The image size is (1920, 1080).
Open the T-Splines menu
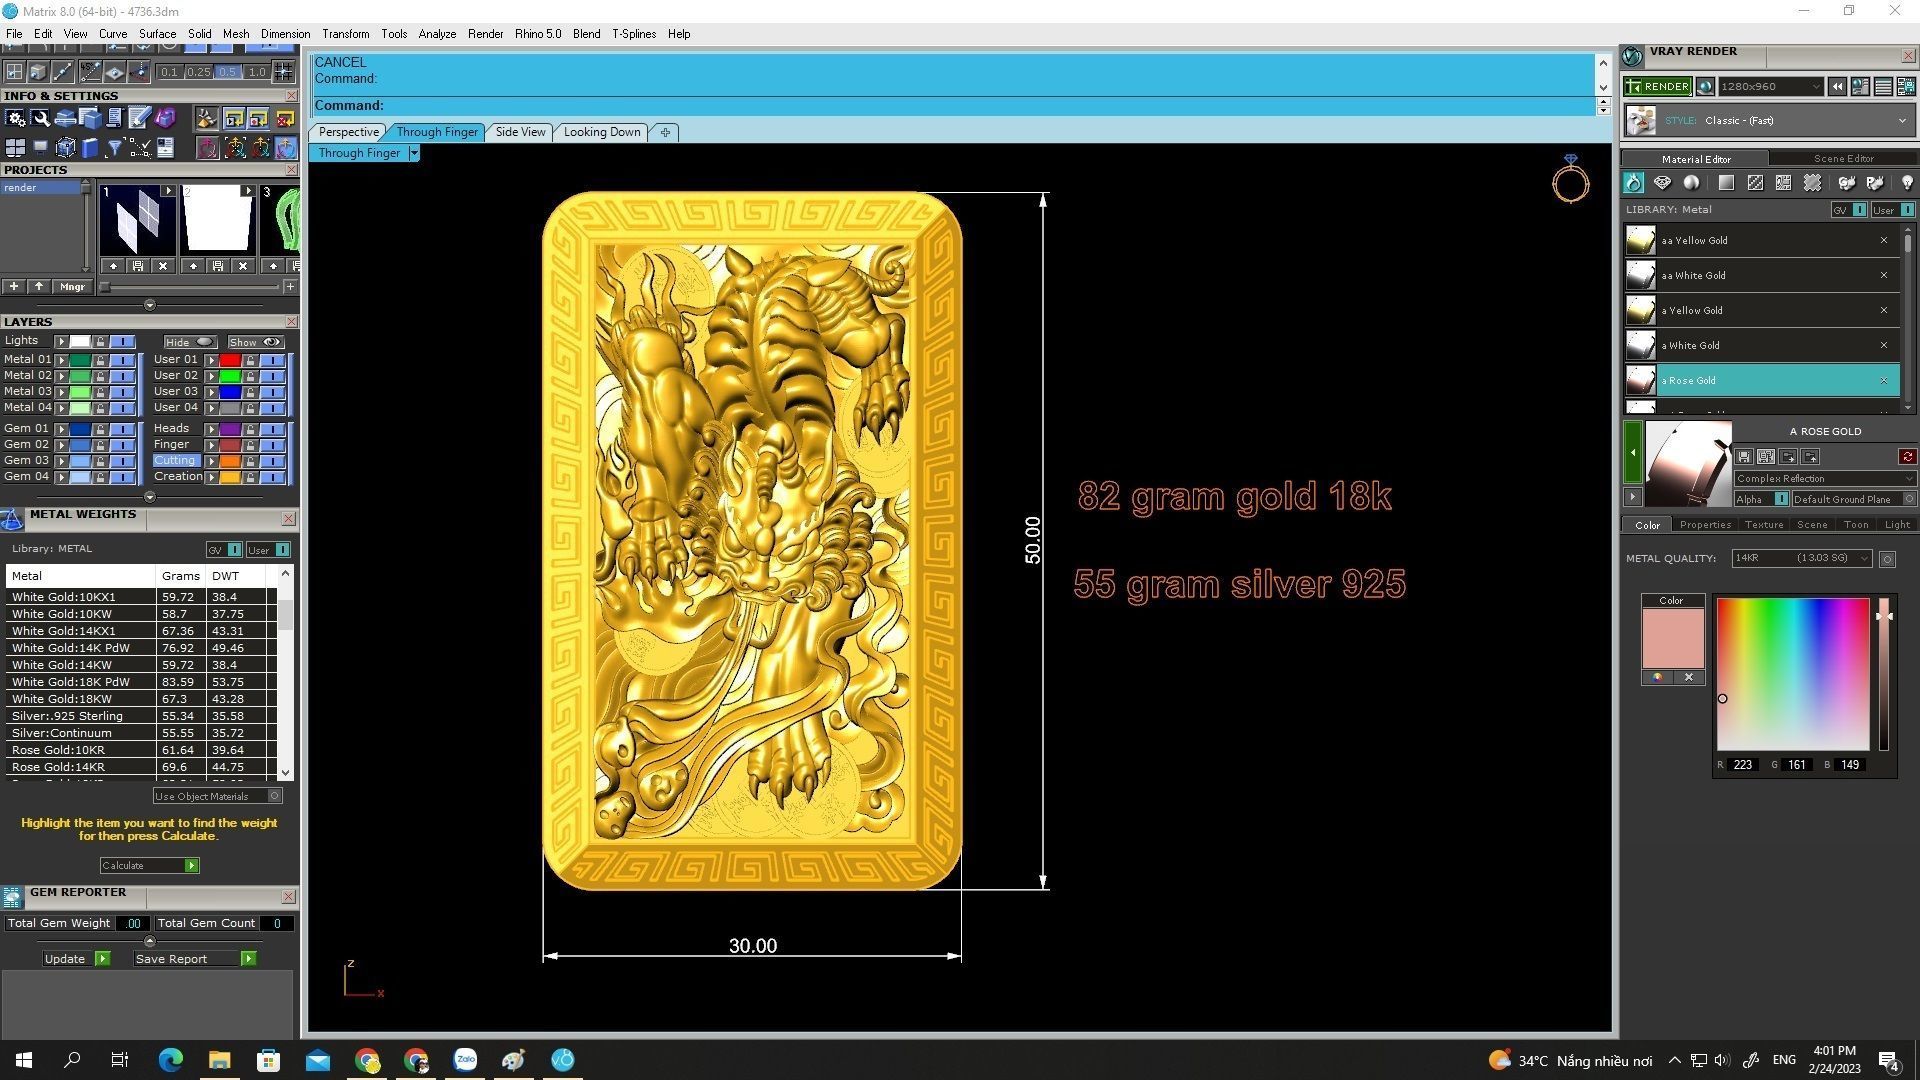[633, 34]
